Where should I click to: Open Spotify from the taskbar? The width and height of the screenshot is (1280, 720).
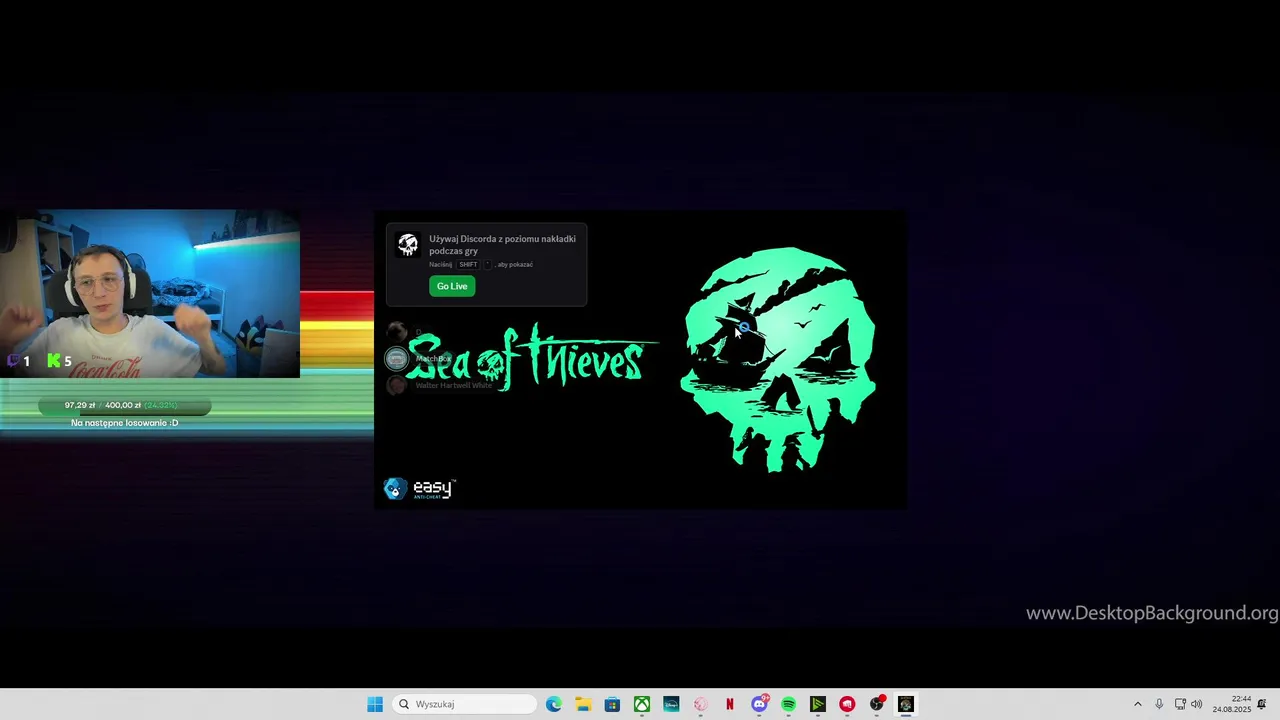(x=789, y=704)
